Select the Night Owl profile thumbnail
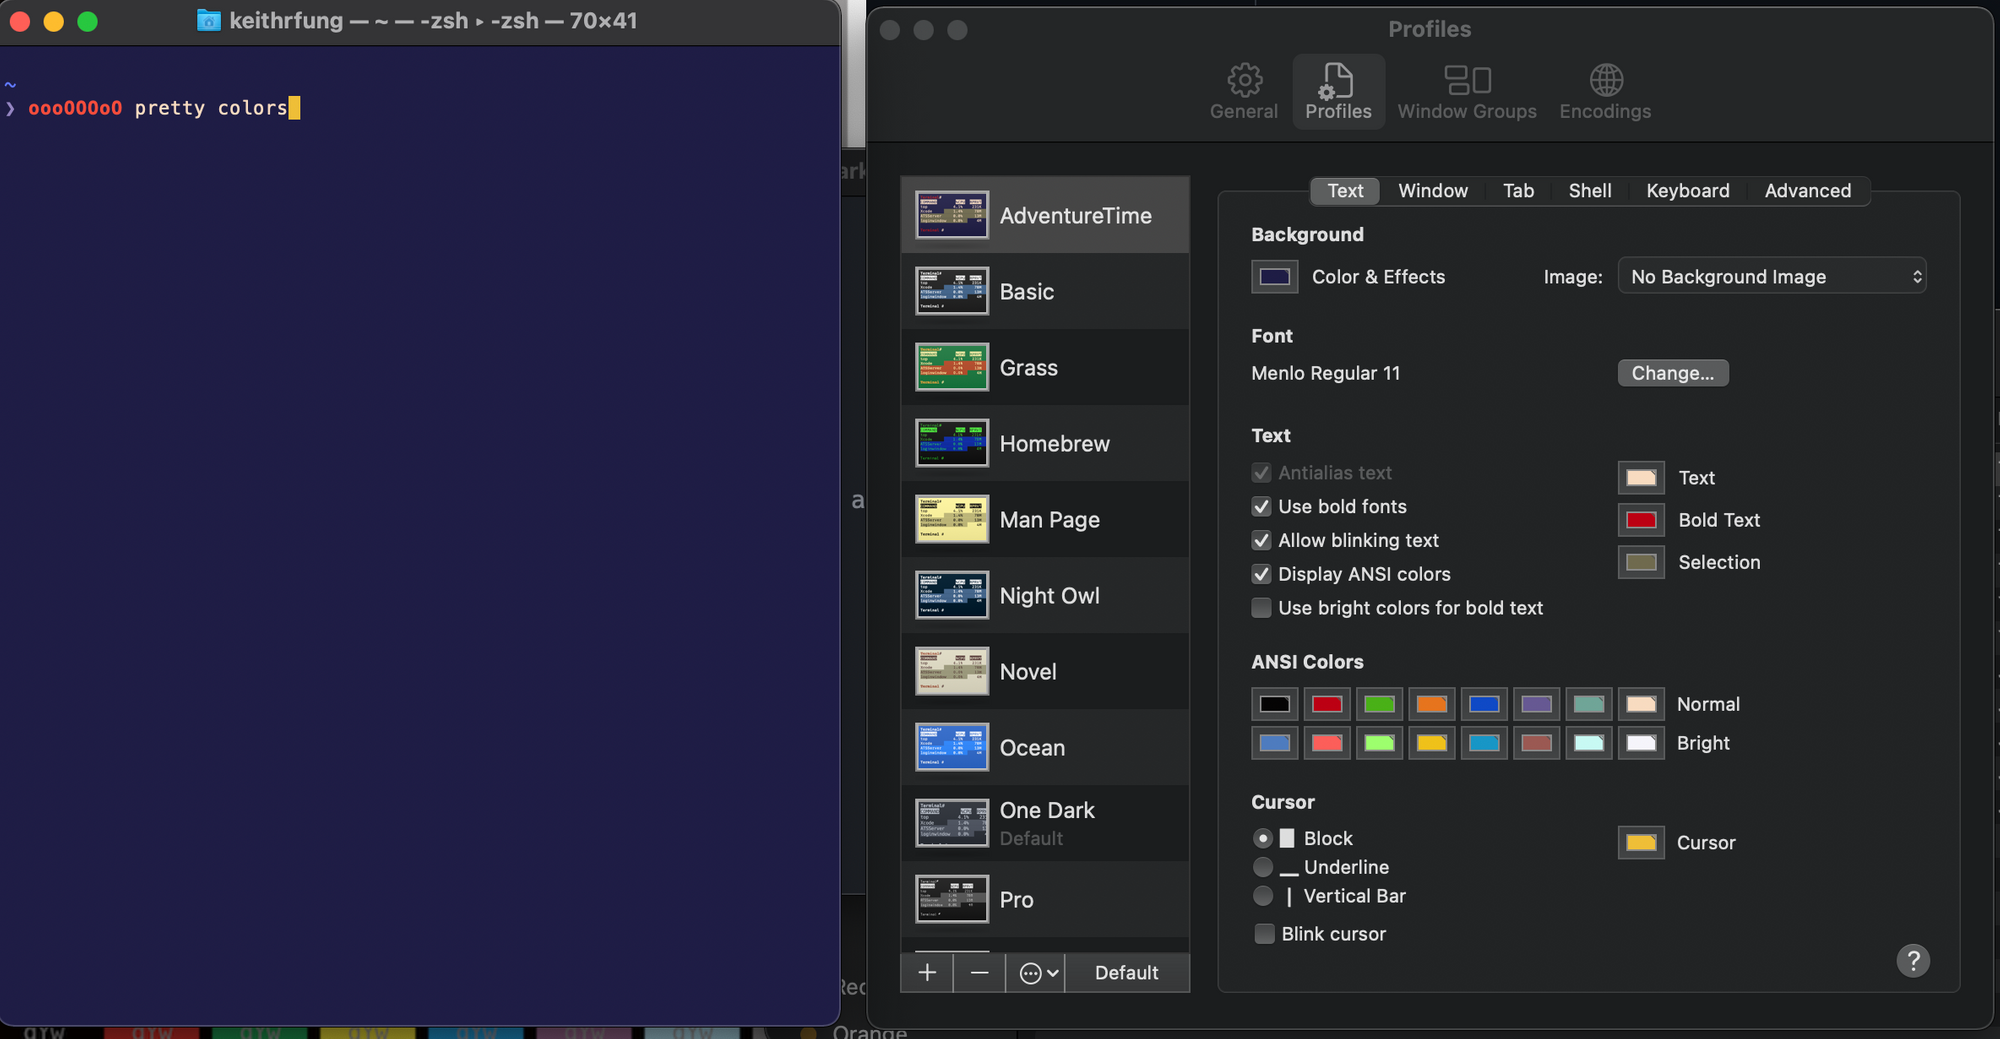This screenshot has width=2000, height=1039. 951,595
